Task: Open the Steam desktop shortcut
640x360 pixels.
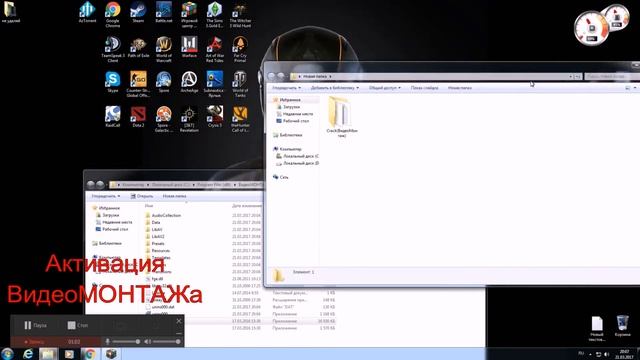Action: (x=138, y=12)
